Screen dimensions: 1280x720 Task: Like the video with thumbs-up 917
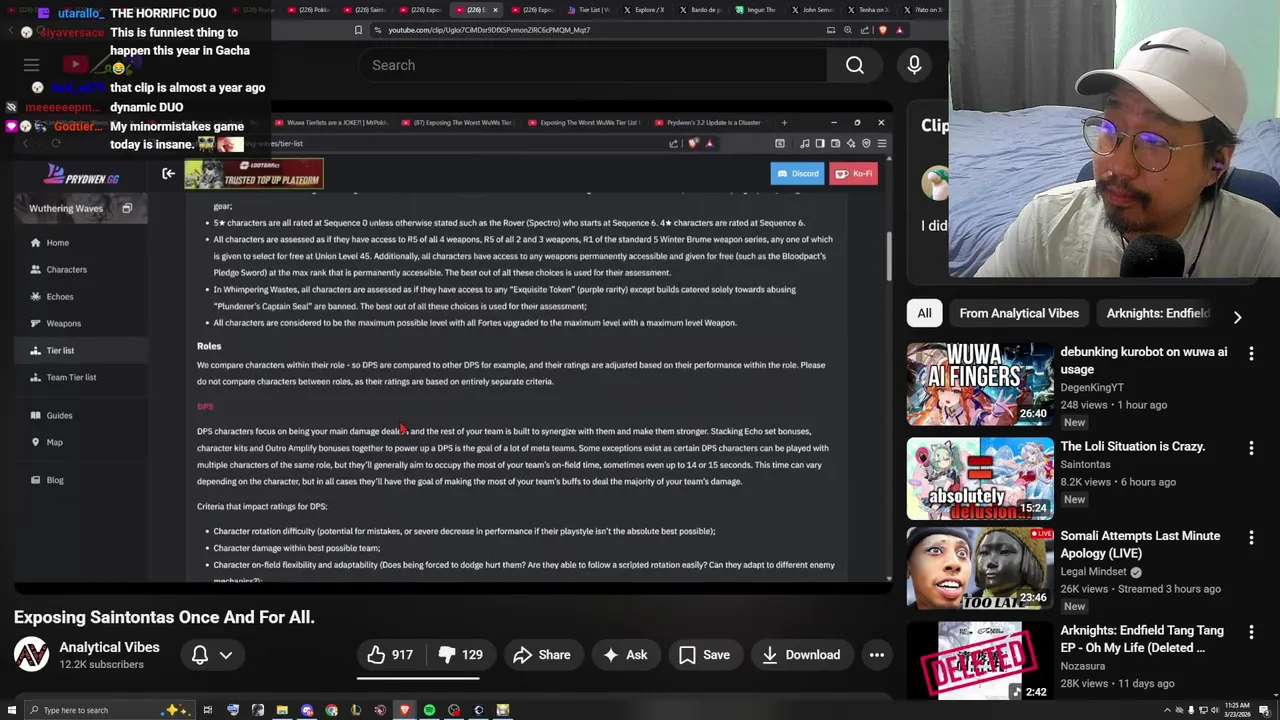click(x=389, y=655)
